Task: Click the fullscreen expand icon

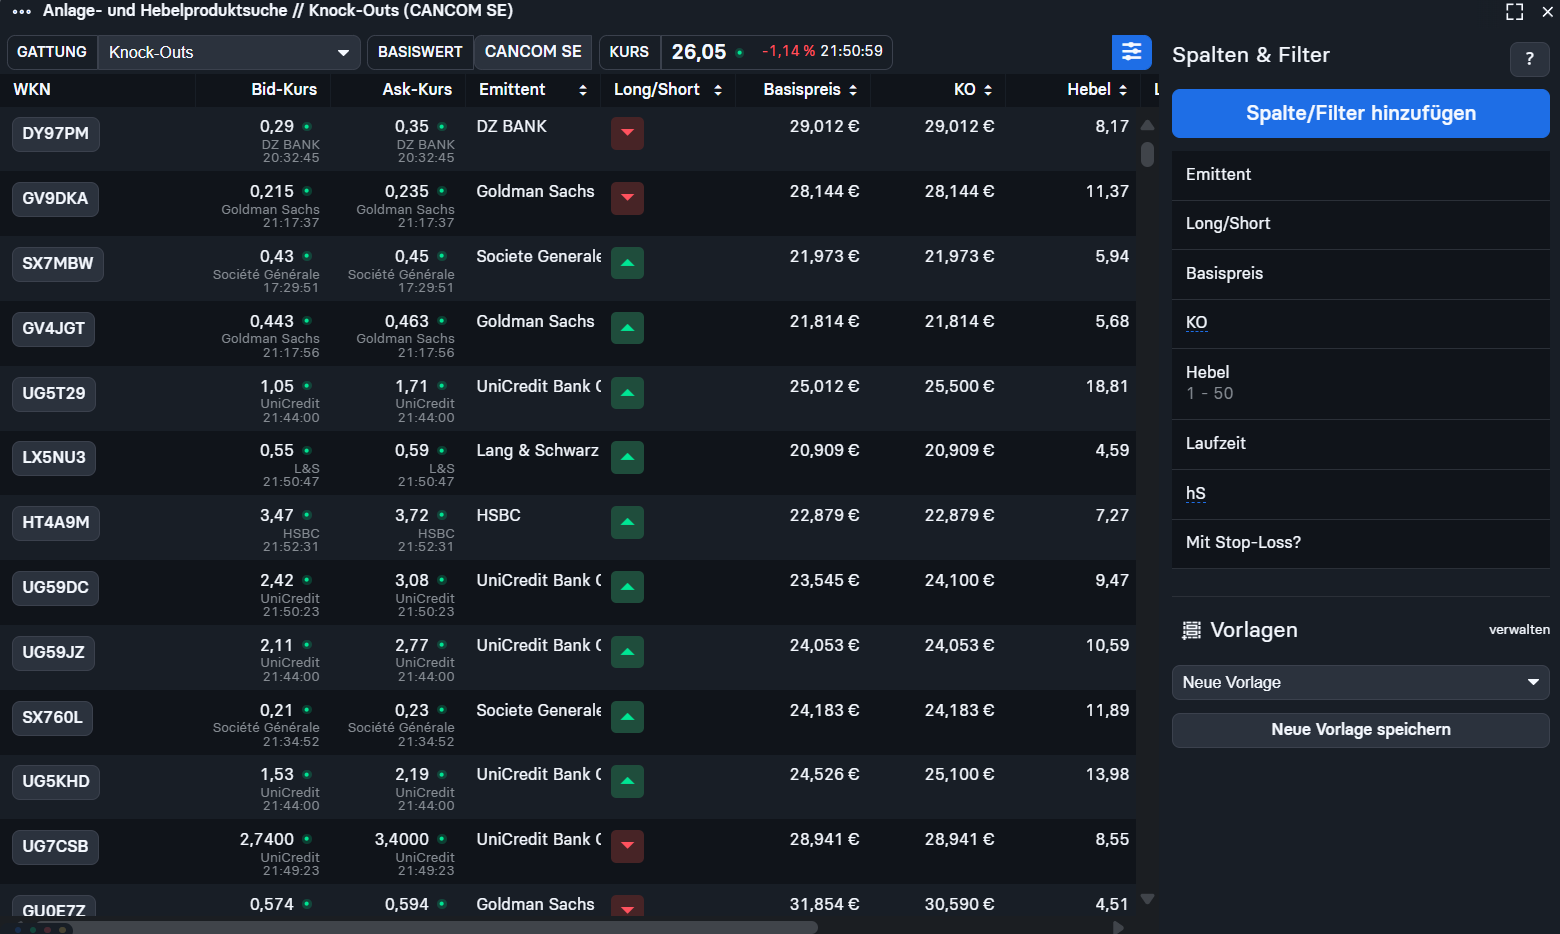Action: (1514, 12)
